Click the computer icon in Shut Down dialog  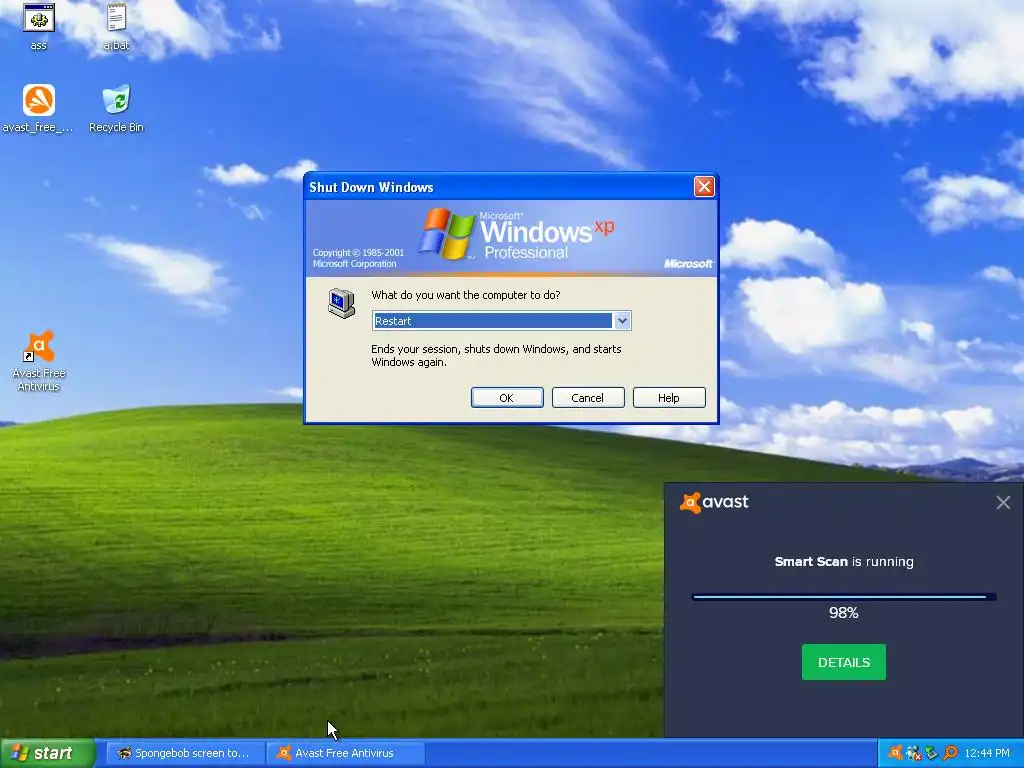pyautogui.click(x=342, y=303)
